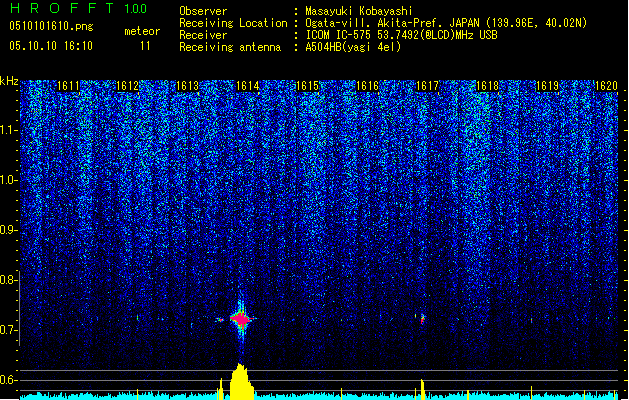Click the 1611 time marker
This screenshot has width=629, height=400.
pos(68,86)
